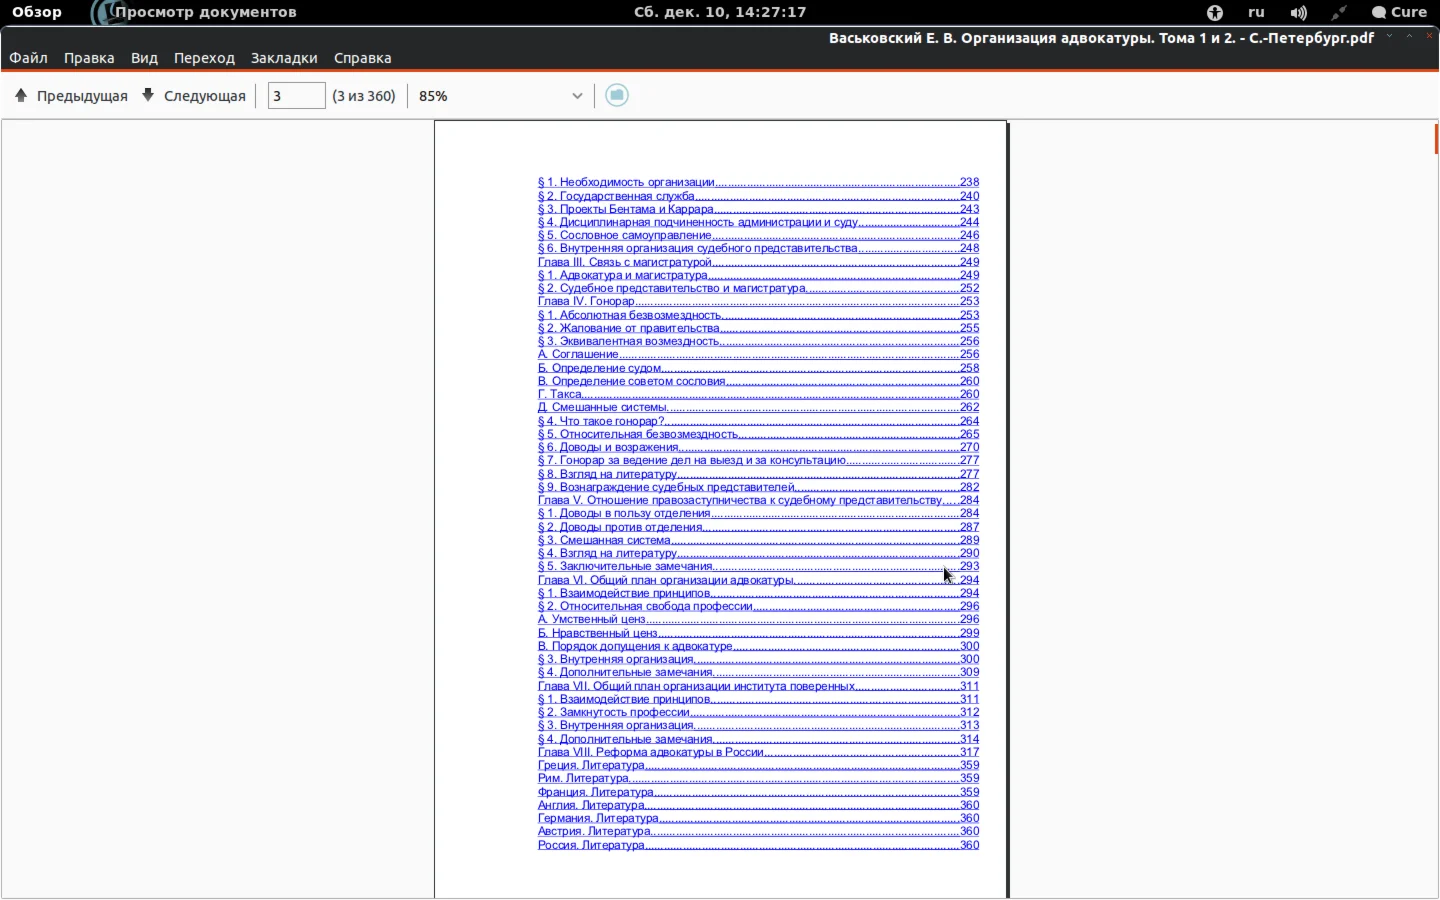Open the Австрия. Литература link
This screenshot has width=1440, height=900.
595,831
